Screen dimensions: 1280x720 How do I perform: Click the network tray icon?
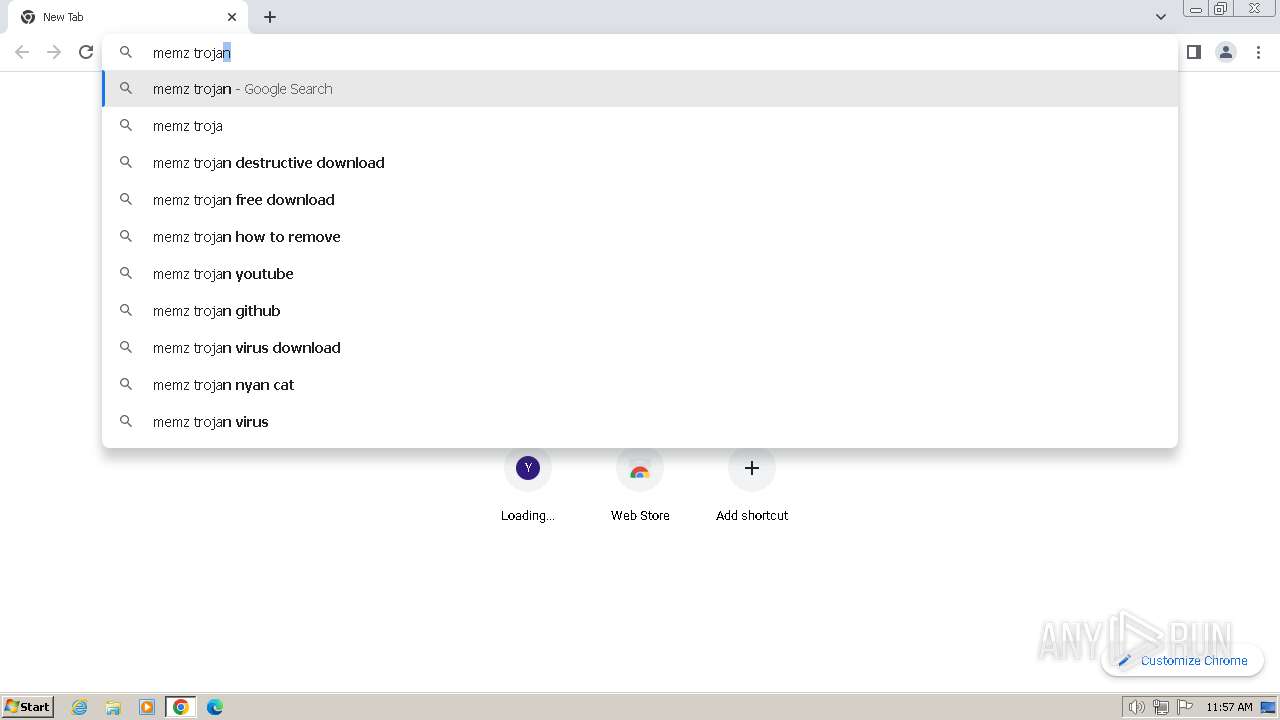point(1161,707)
